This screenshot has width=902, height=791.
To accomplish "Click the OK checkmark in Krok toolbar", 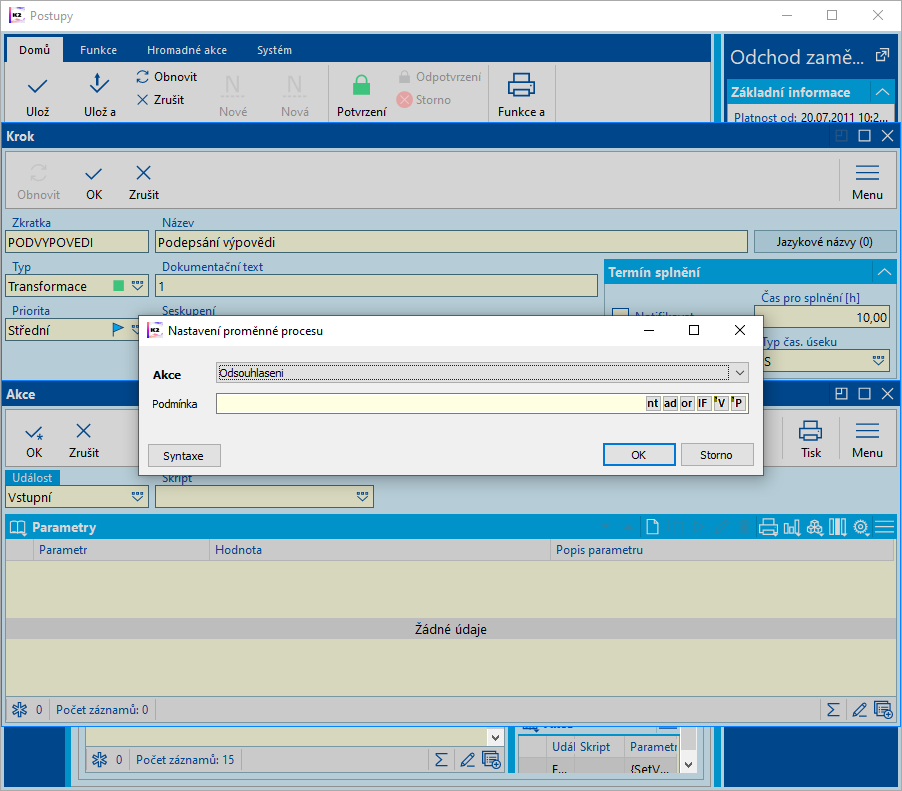I will click(x=94, y=174).
